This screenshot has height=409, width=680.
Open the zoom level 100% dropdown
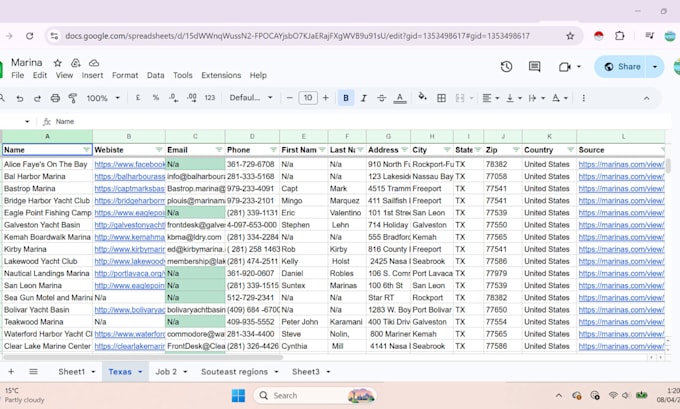pyautogui.click(x=103, y=98)
